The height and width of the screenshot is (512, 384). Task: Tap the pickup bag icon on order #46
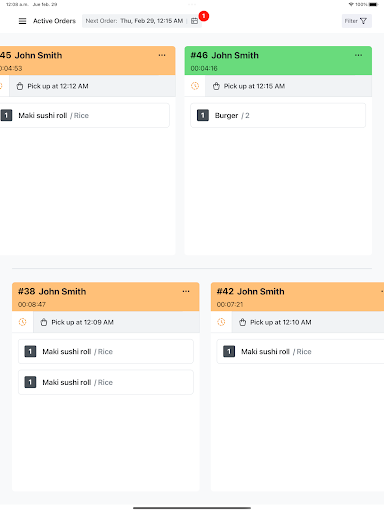[x=216, y=86]
